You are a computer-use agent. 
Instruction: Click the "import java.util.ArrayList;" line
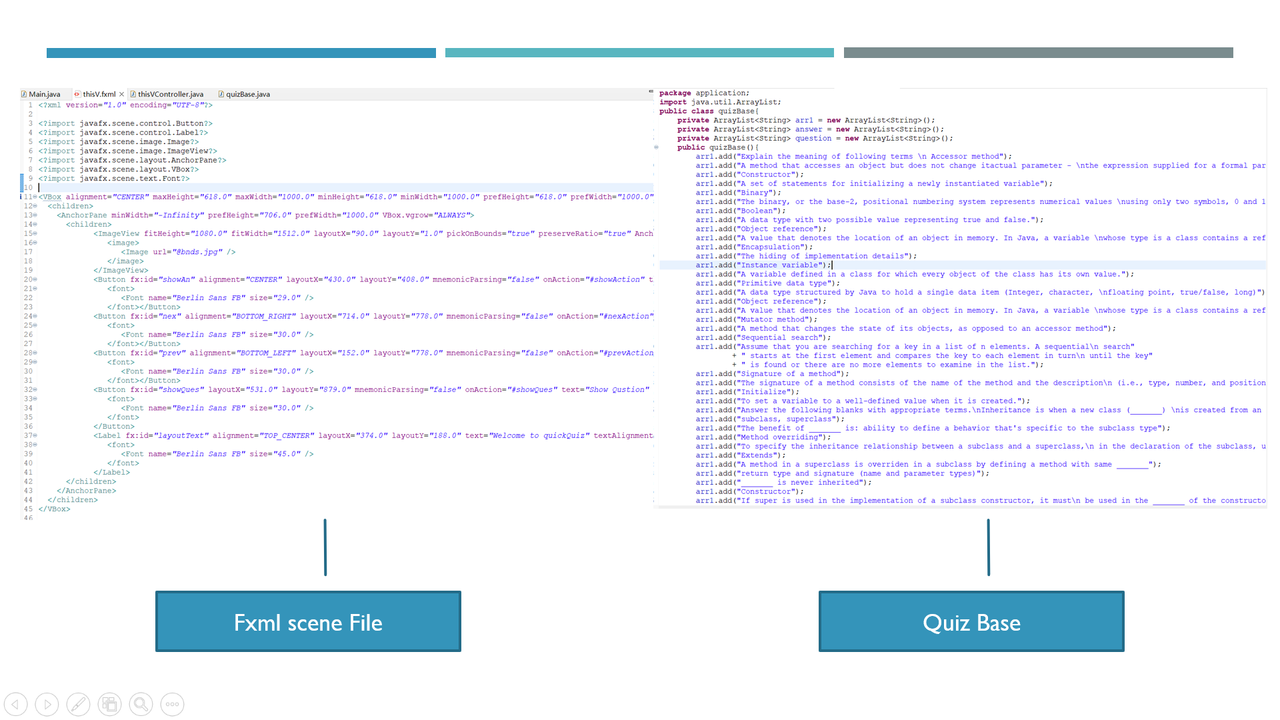[720, 102]
